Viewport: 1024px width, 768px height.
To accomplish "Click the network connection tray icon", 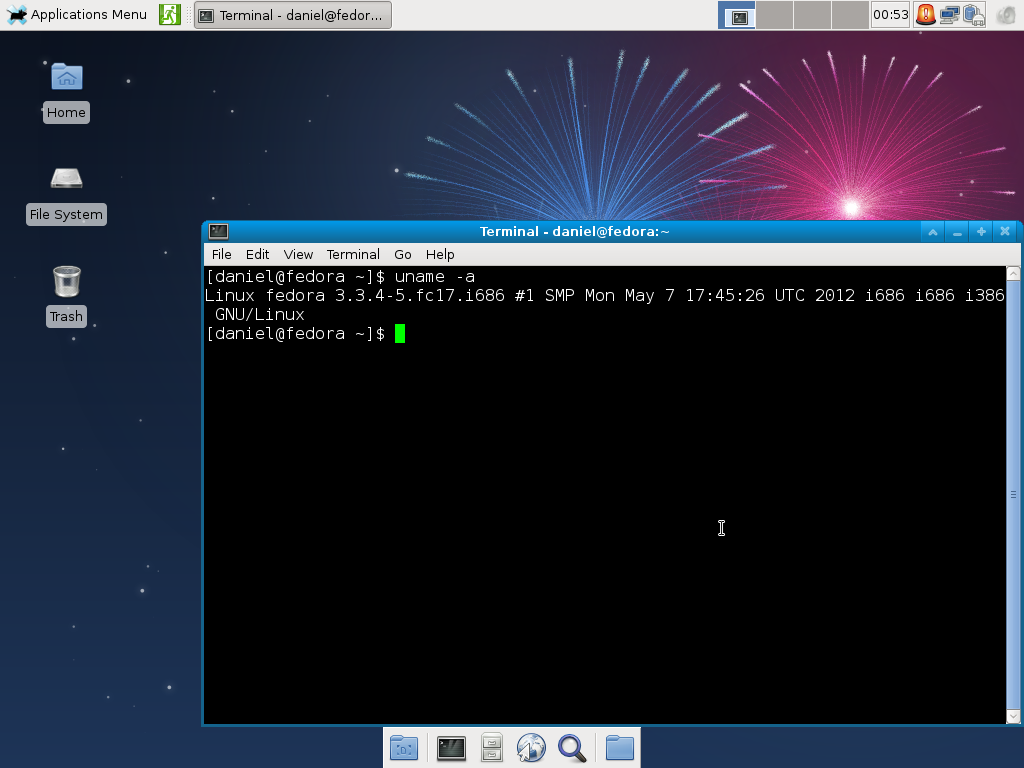I will [x=949, y=14].
